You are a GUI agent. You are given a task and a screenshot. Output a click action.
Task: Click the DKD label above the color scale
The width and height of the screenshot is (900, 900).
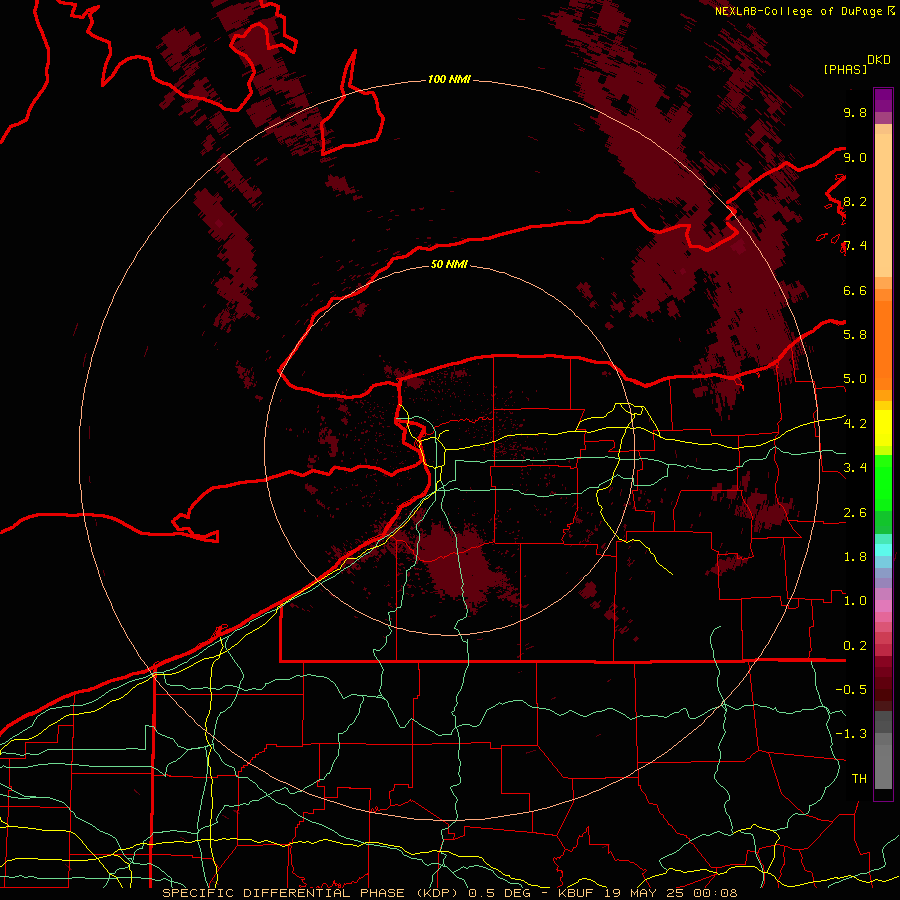(x=879, y=60)
